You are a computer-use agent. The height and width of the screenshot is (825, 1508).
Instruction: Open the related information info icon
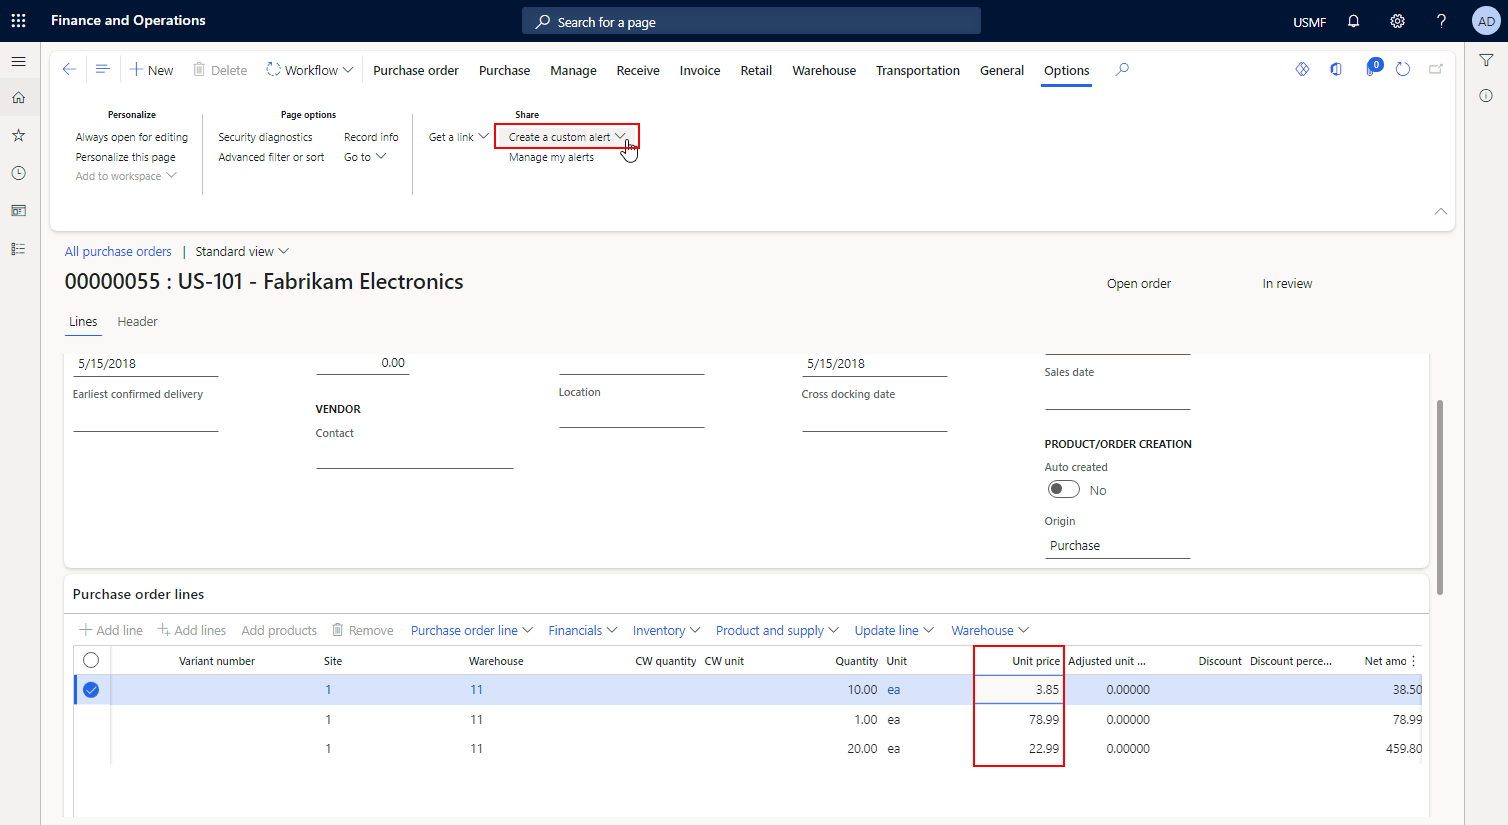(x=1486, y=96)
